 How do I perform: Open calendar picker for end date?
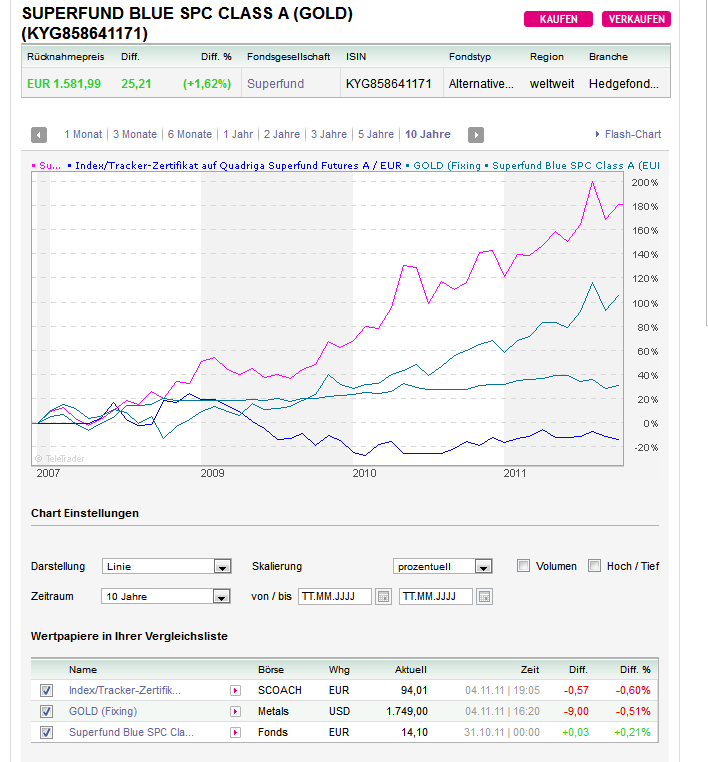click(x=484, y=596)
